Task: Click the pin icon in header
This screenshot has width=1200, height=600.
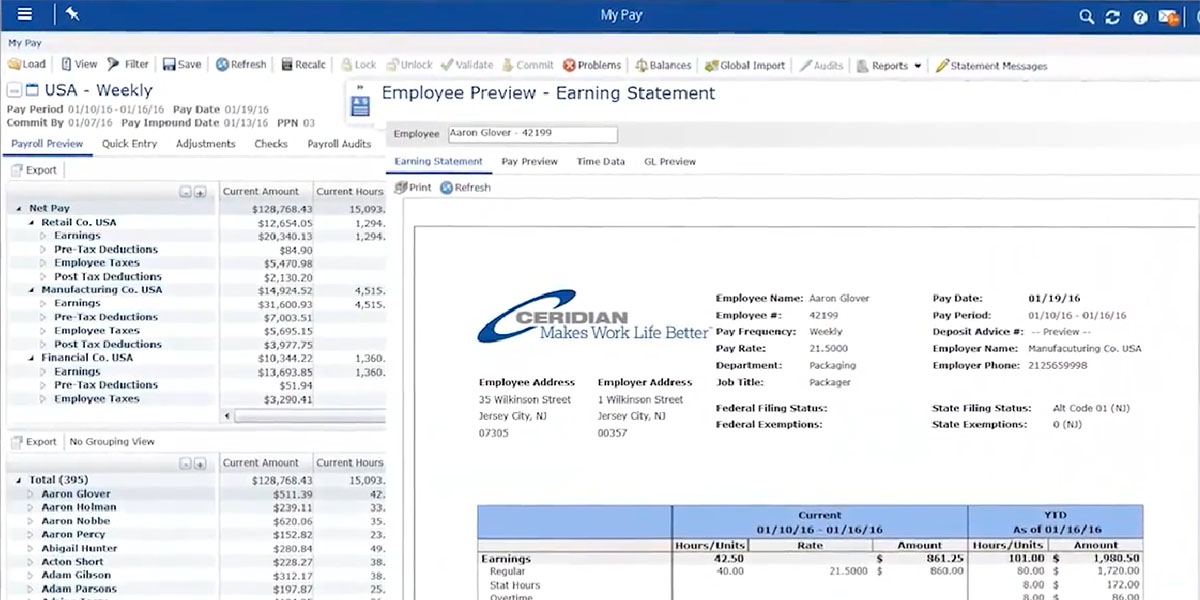Action: click(x=72, y=15)
